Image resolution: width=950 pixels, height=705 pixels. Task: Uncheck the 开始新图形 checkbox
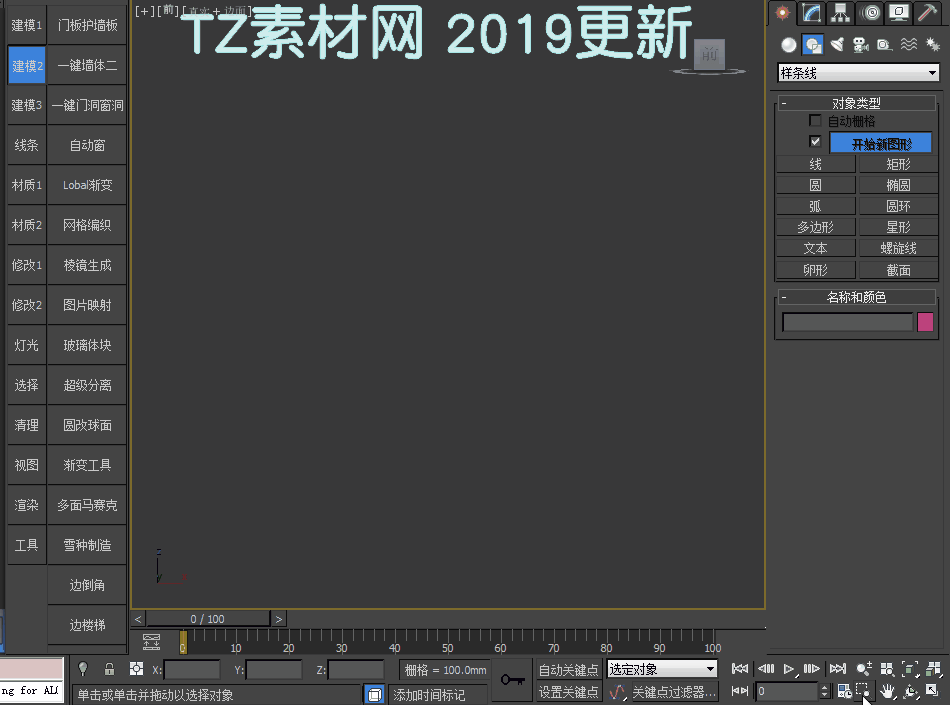click(x=815, y=142)
